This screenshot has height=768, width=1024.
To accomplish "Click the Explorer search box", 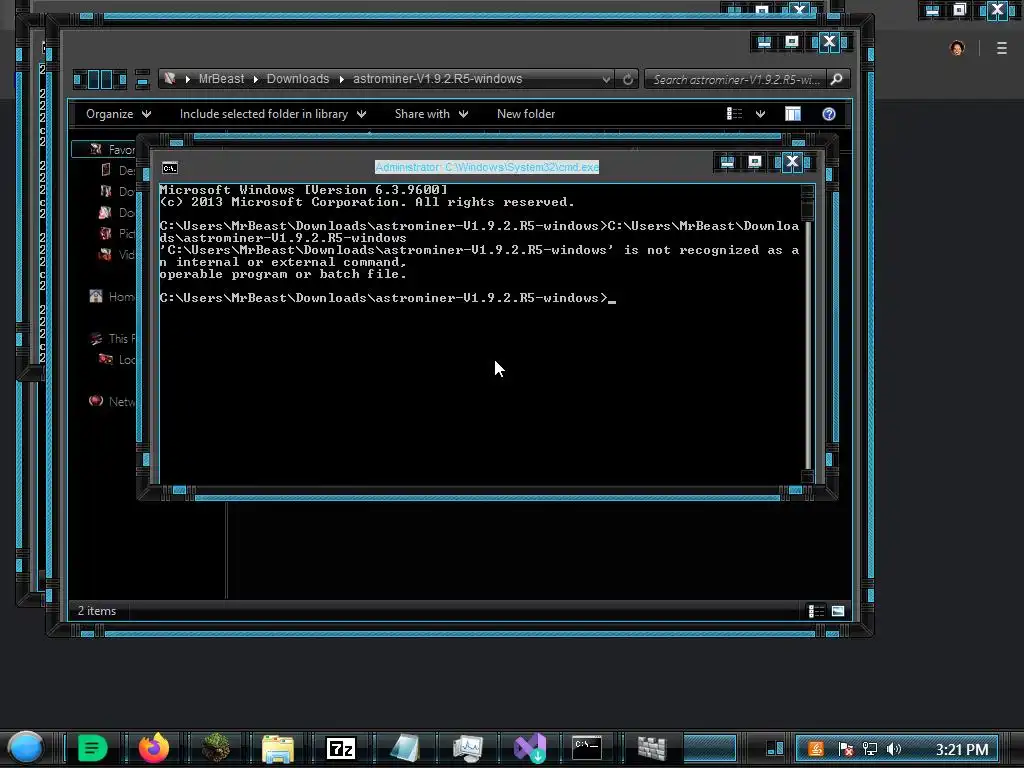I will pos(736,79).
